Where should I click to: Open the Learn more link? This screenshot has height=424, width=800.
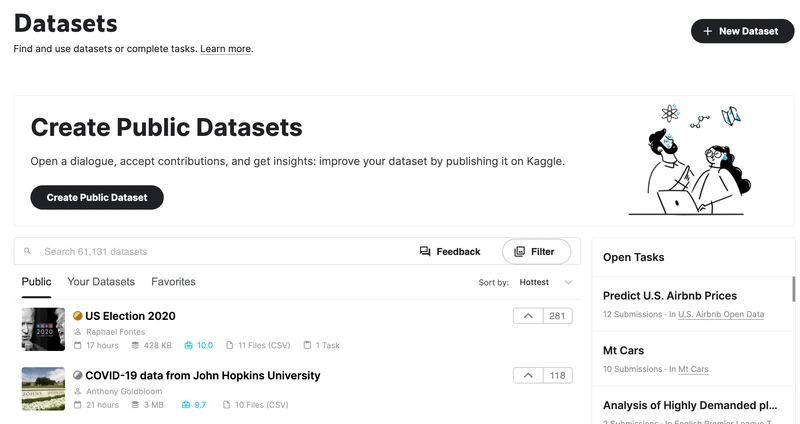[225, 49]
